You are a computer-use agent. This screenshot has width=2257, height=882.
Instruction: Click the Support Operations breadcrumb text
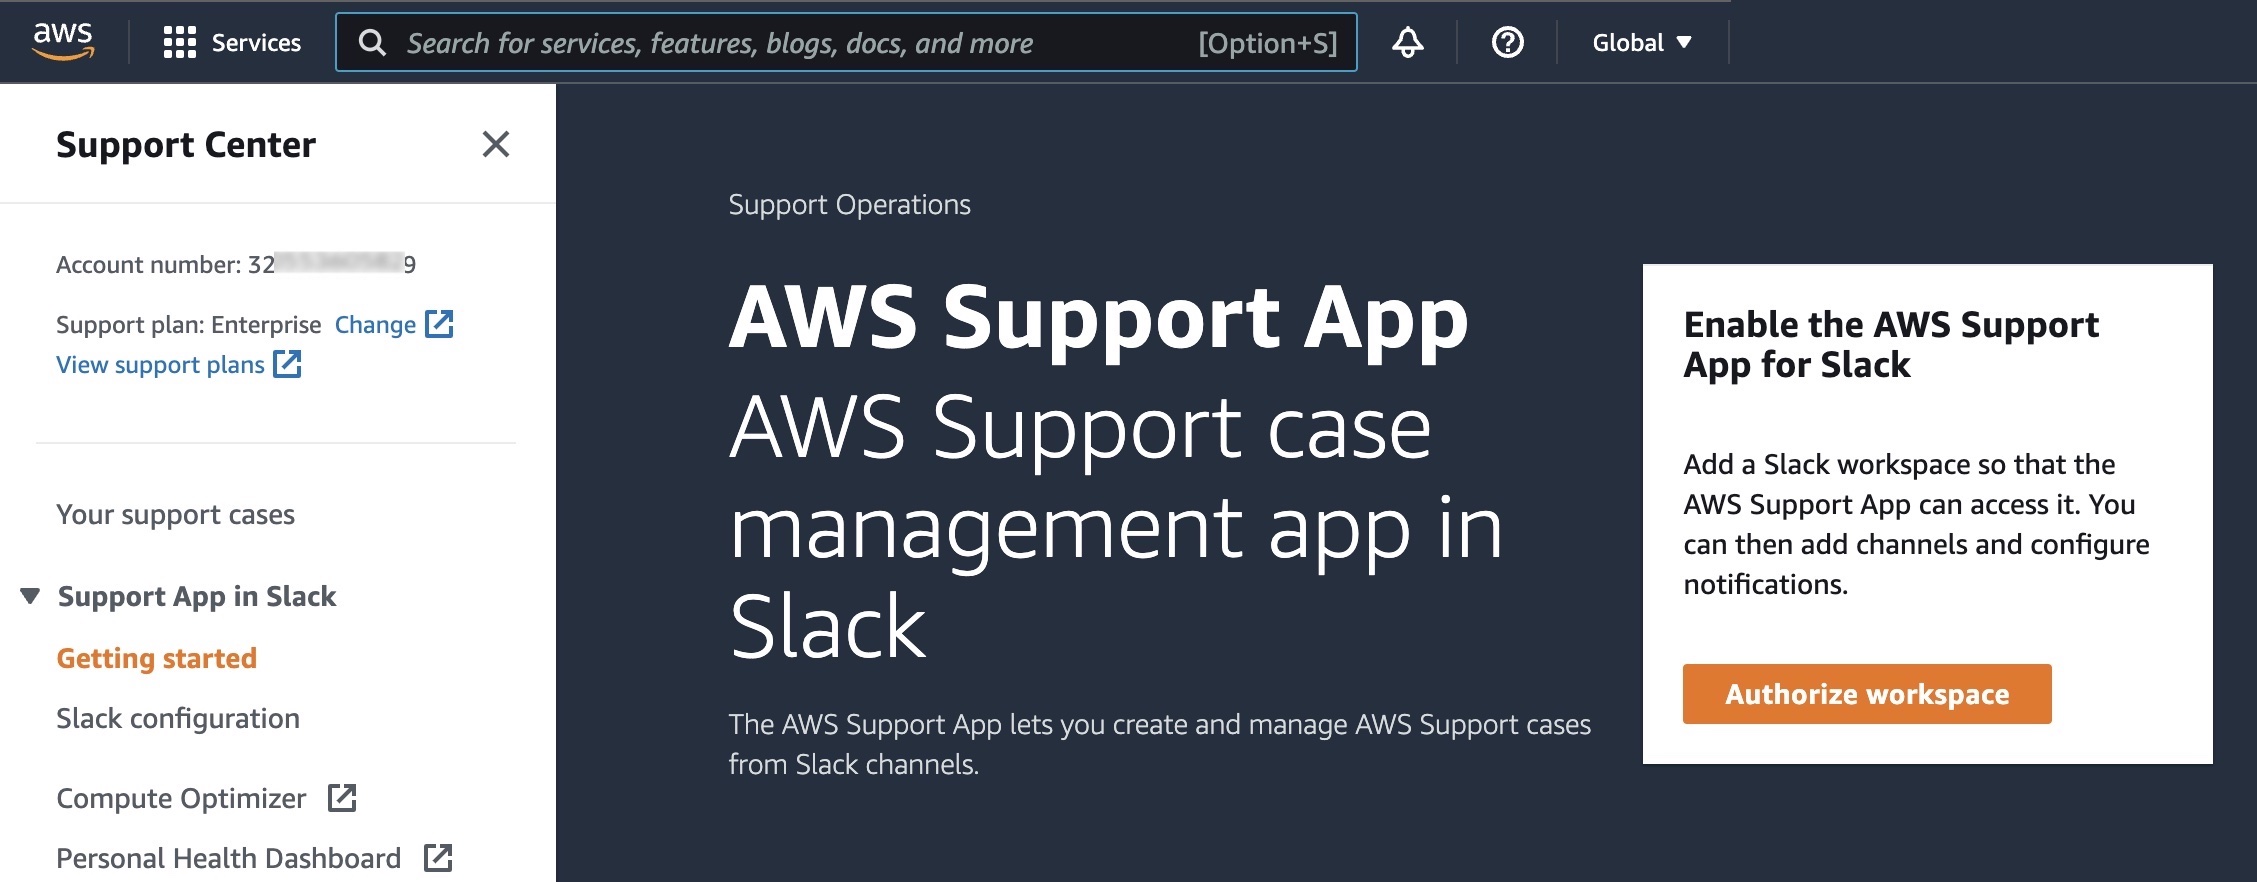tap(849, 204)
